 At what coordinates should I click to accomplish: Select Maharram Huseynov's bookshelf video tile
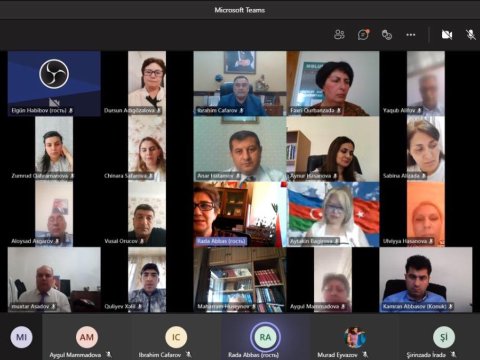point(240,280)
